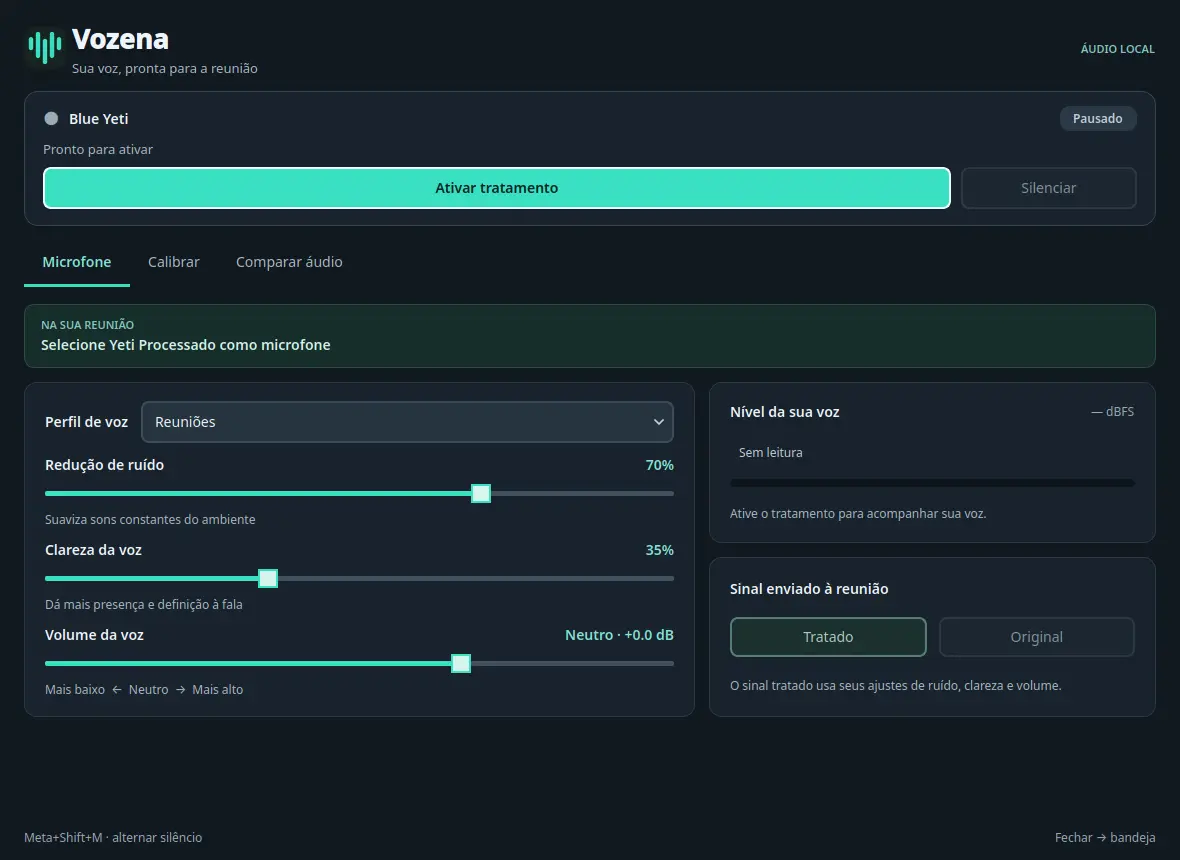The width and height of the screenshot is (1180, 860).
Task: Click the Mais alto label under volume
Action: pyautogui.click(x=217, y=689)
